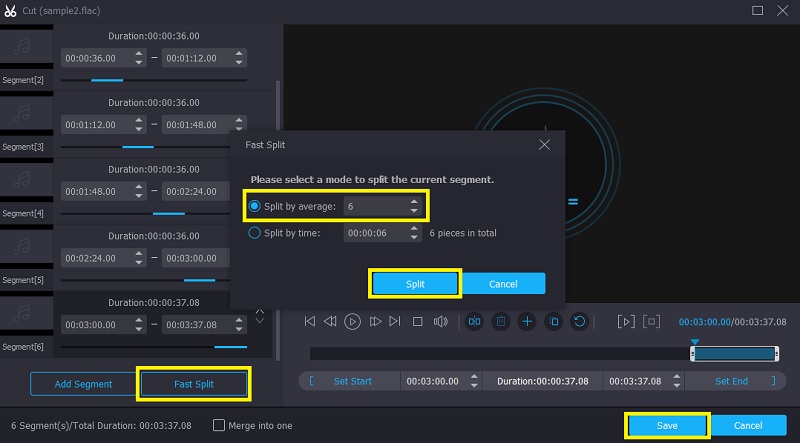Click the highlighted blue segment on timeline

coord(735,354)
